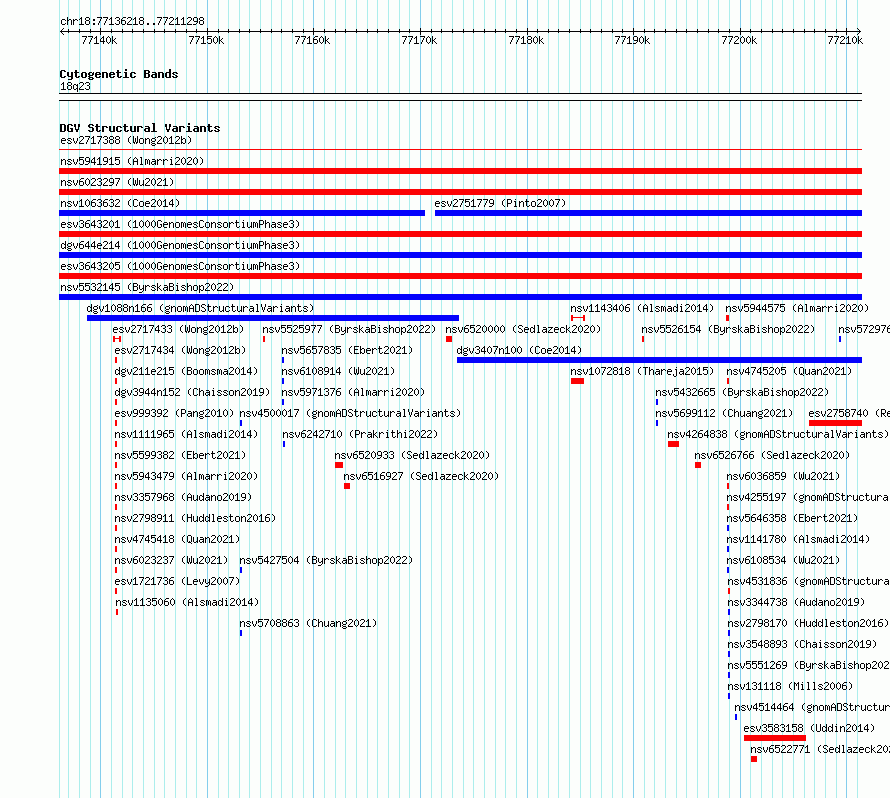Select nsv5943479 (Almarri2020) label
Viewport: 890px width, 798px height.
(x=186, y=476)
